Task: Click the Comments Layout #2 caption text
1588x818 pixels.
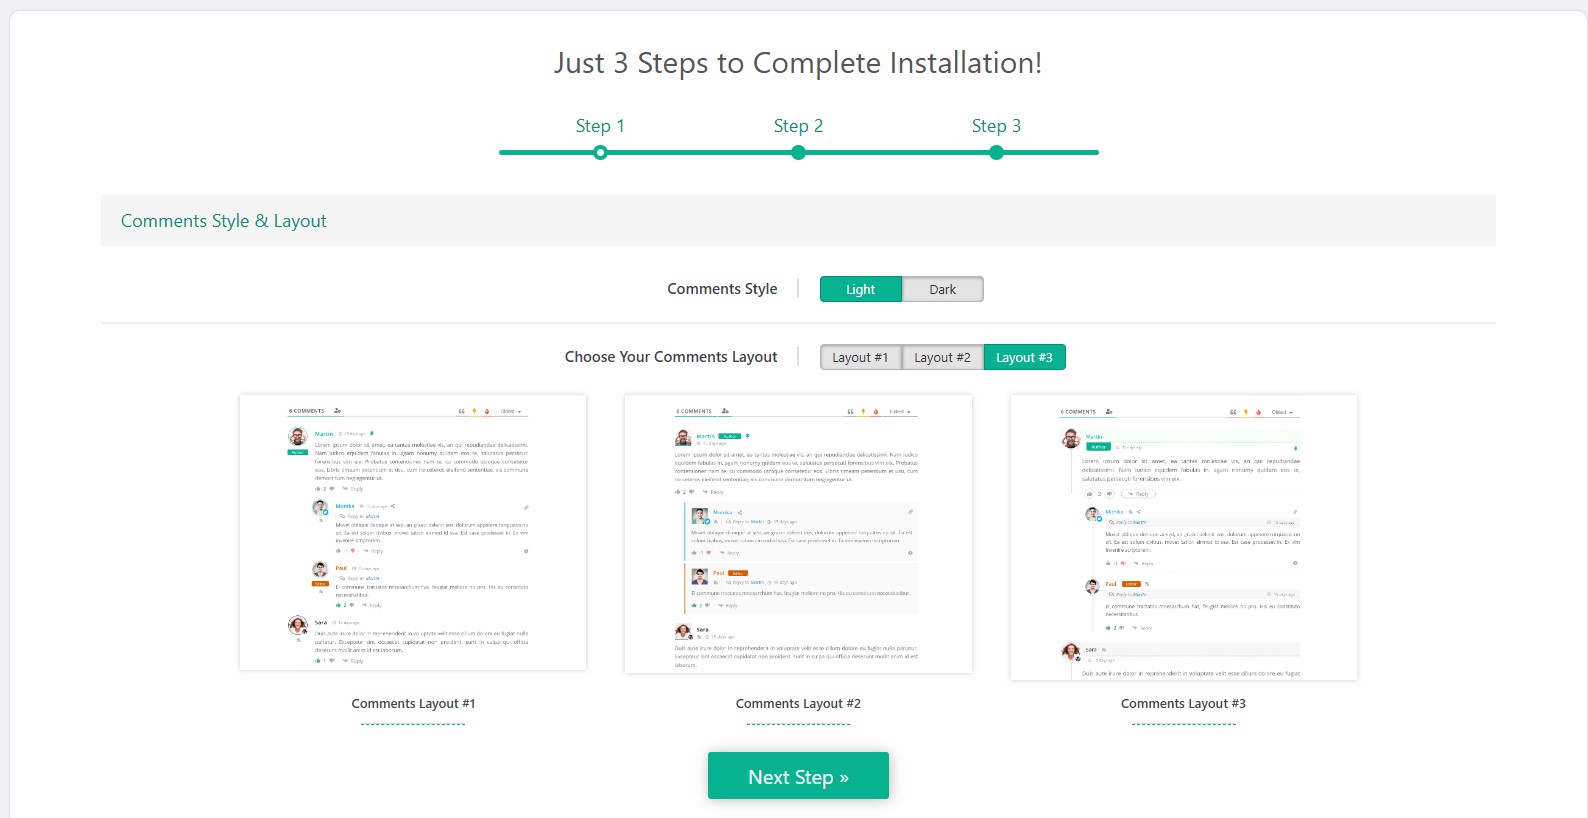Action: pyautogui.click(x=798, y=704)
